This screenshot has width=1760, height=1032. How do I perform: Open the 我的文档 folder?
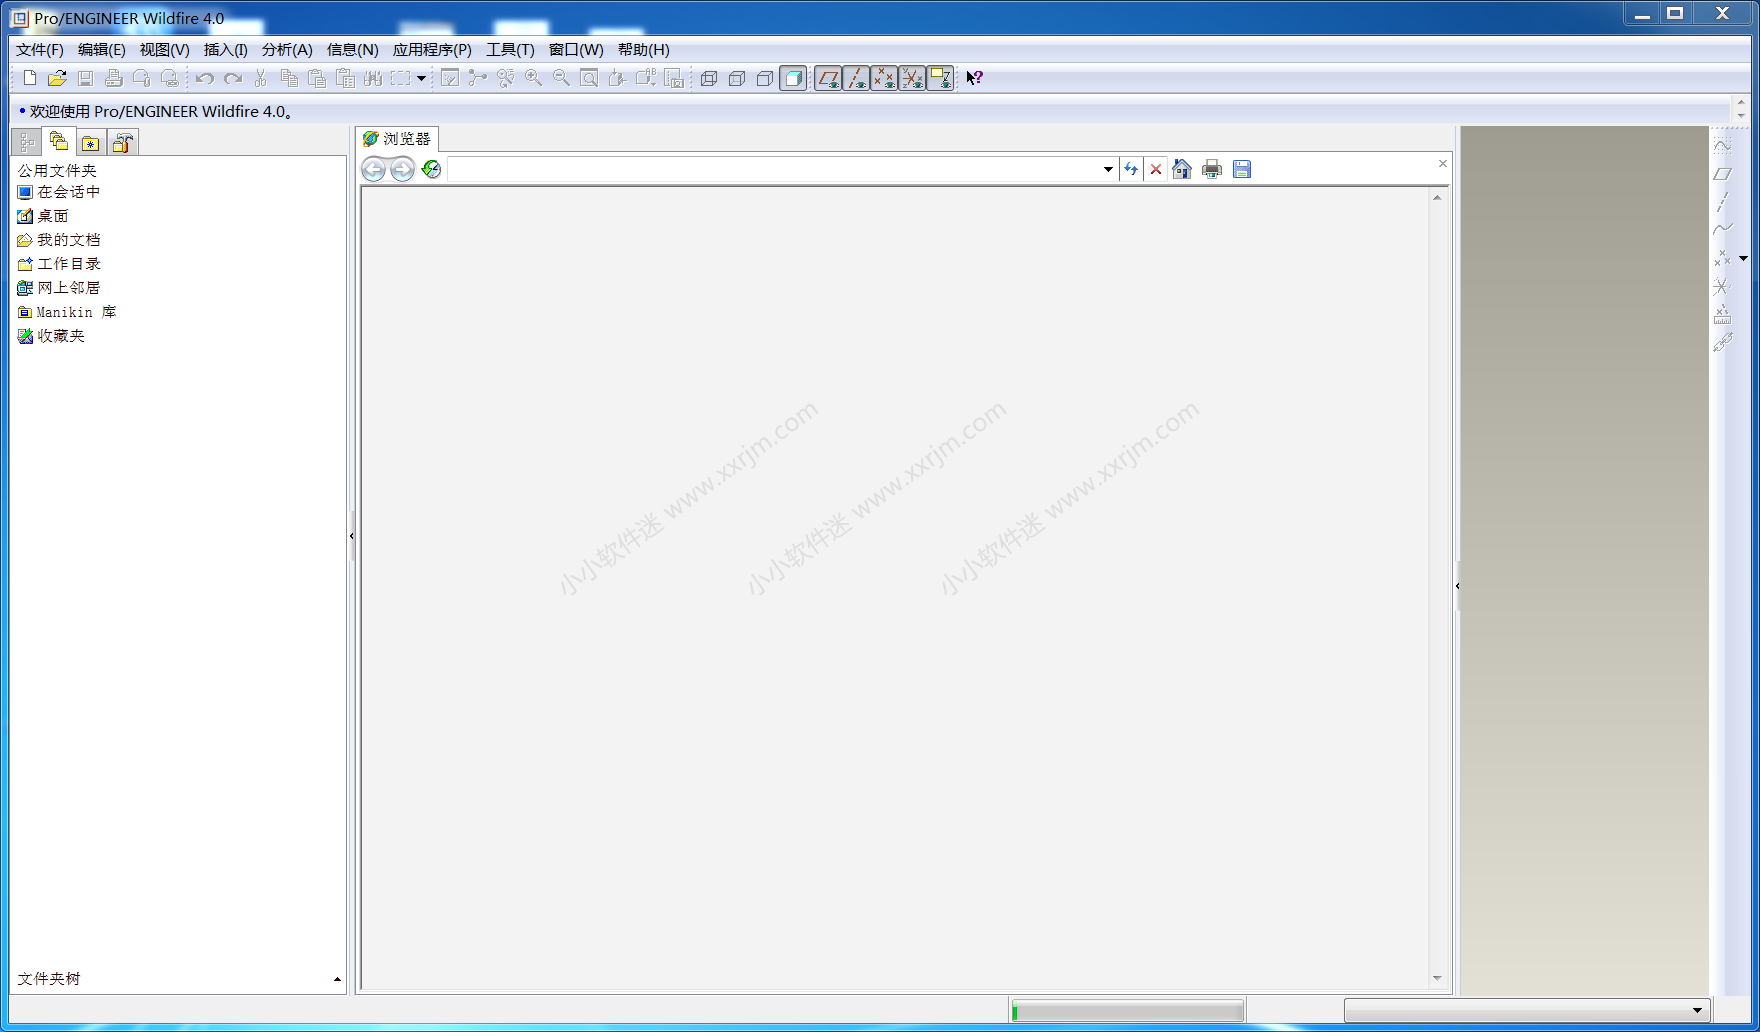59,240
